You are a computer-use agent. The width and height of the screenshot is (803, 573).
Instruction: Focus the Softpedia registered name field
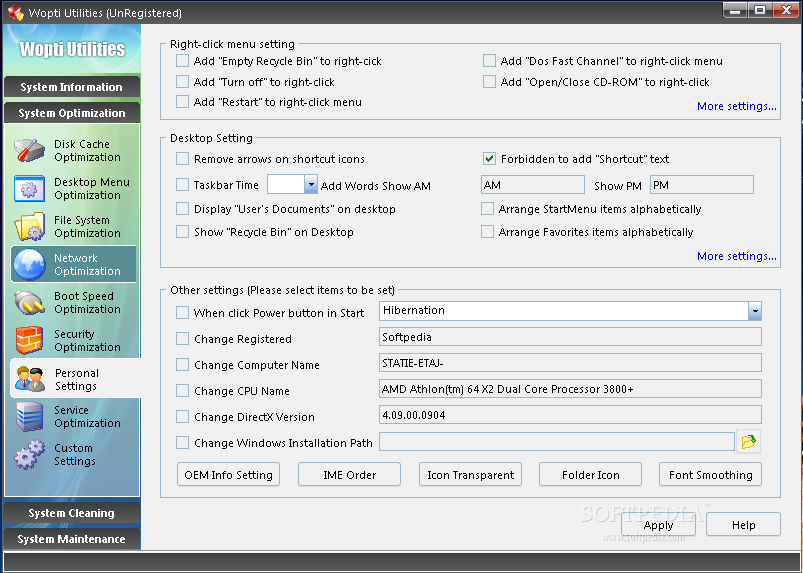click(570, 337)
